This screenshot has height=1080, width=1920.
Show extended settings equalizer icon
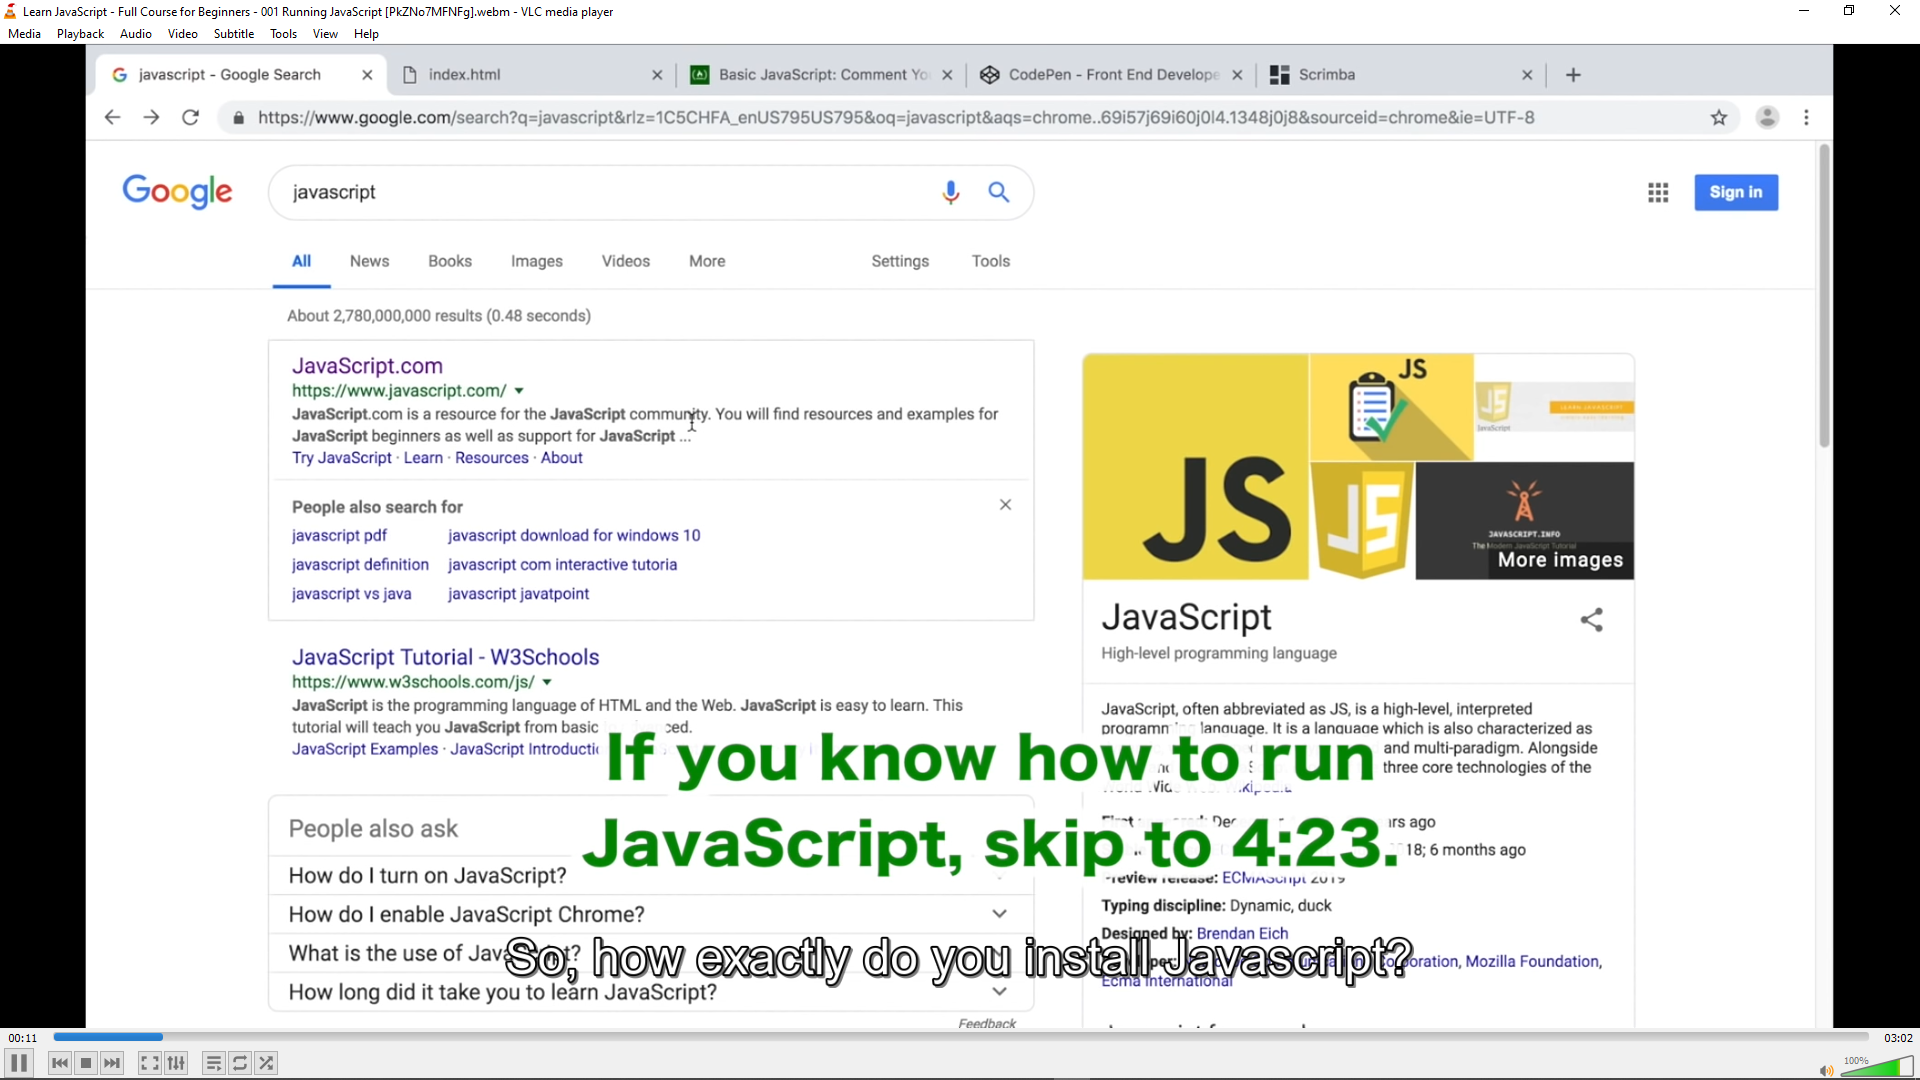click(x=176, y=1063)
